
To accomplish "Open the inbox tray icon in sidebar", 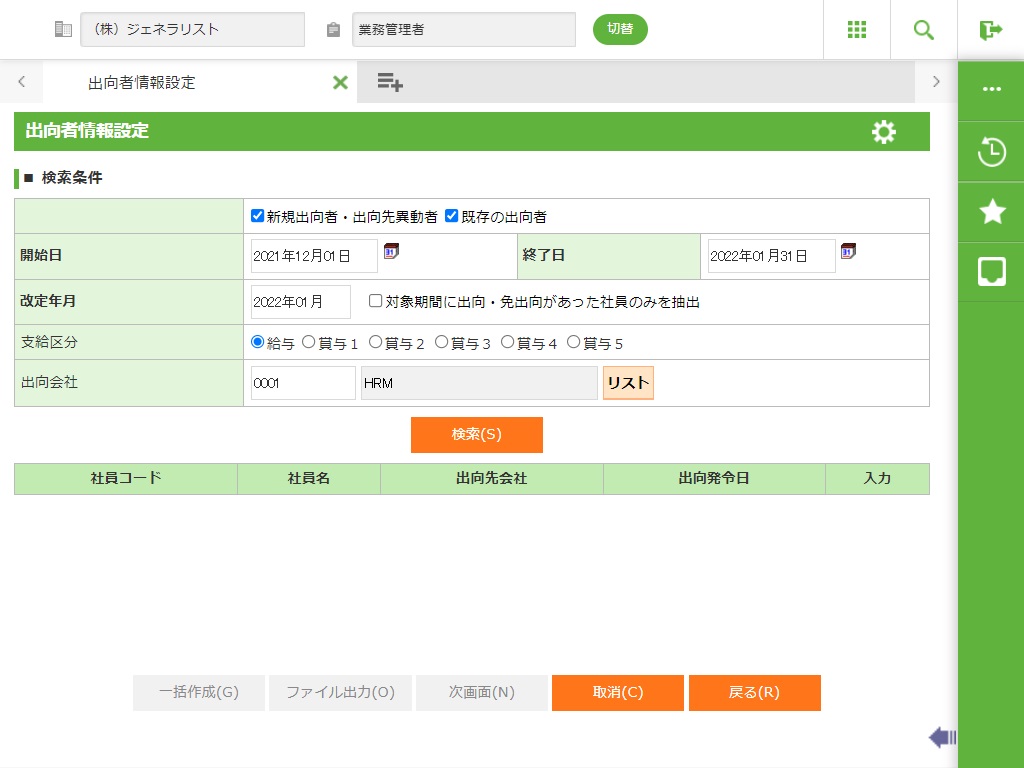I will point(991,271).
